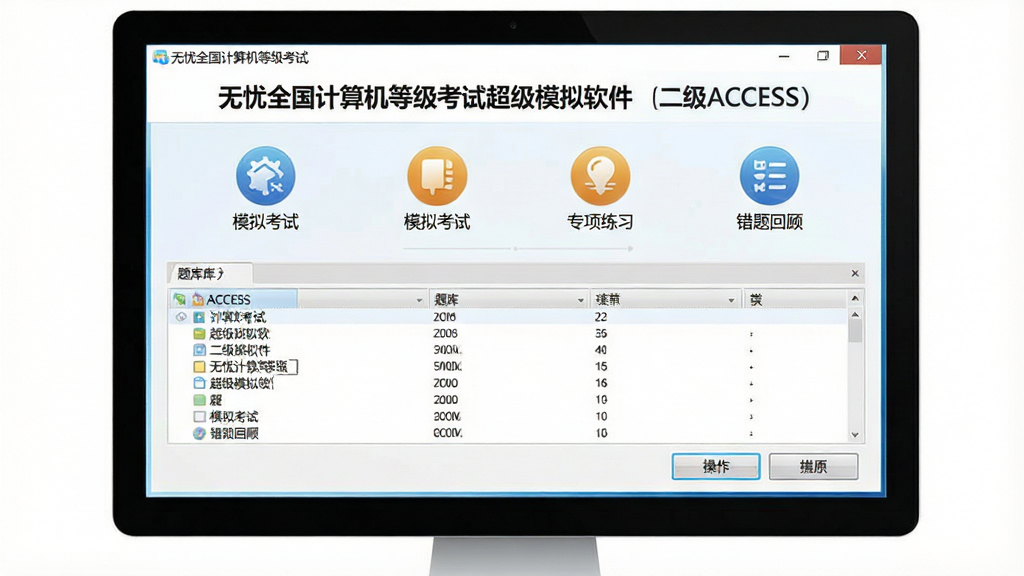Open the ACCESS column dropdown arrow
Screen dimensions: 1024x576
coord(419,300)
